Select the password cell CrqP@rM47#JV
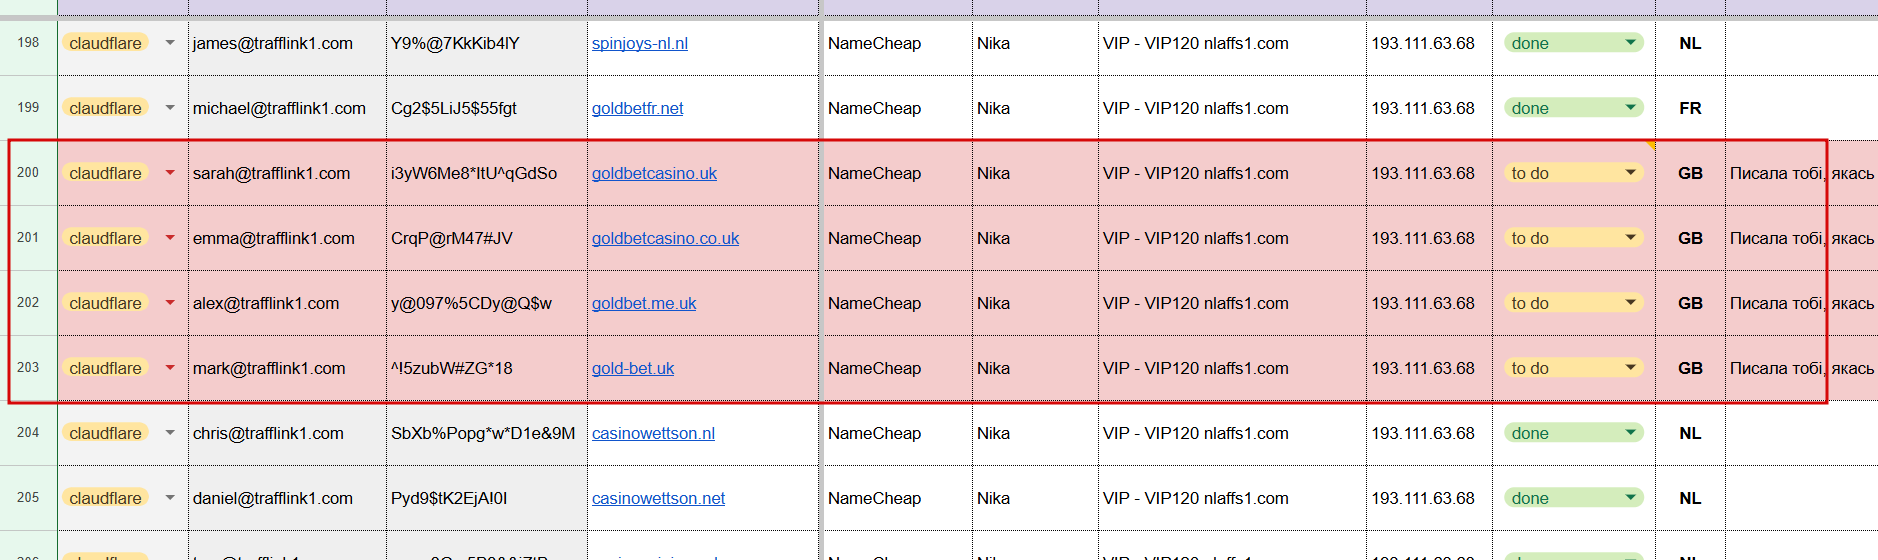 [487, 238]
